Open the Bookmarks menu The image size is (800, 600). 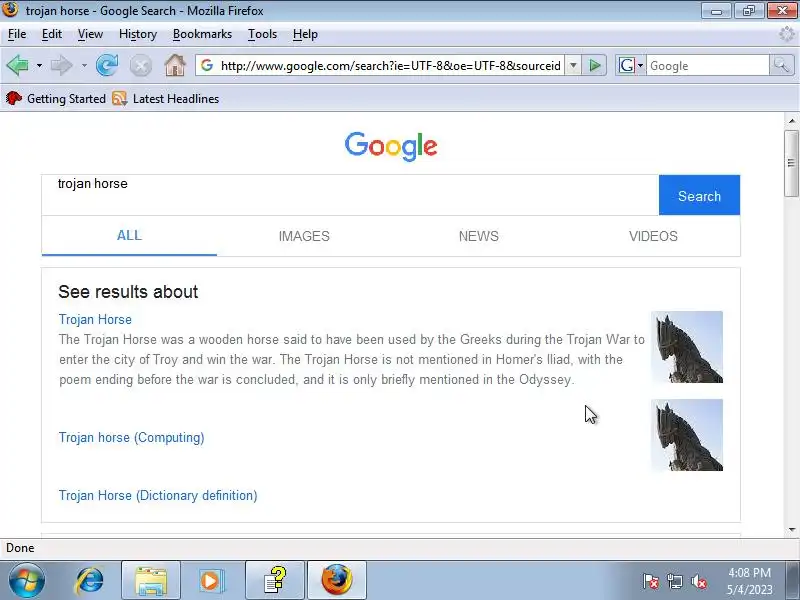202,34
